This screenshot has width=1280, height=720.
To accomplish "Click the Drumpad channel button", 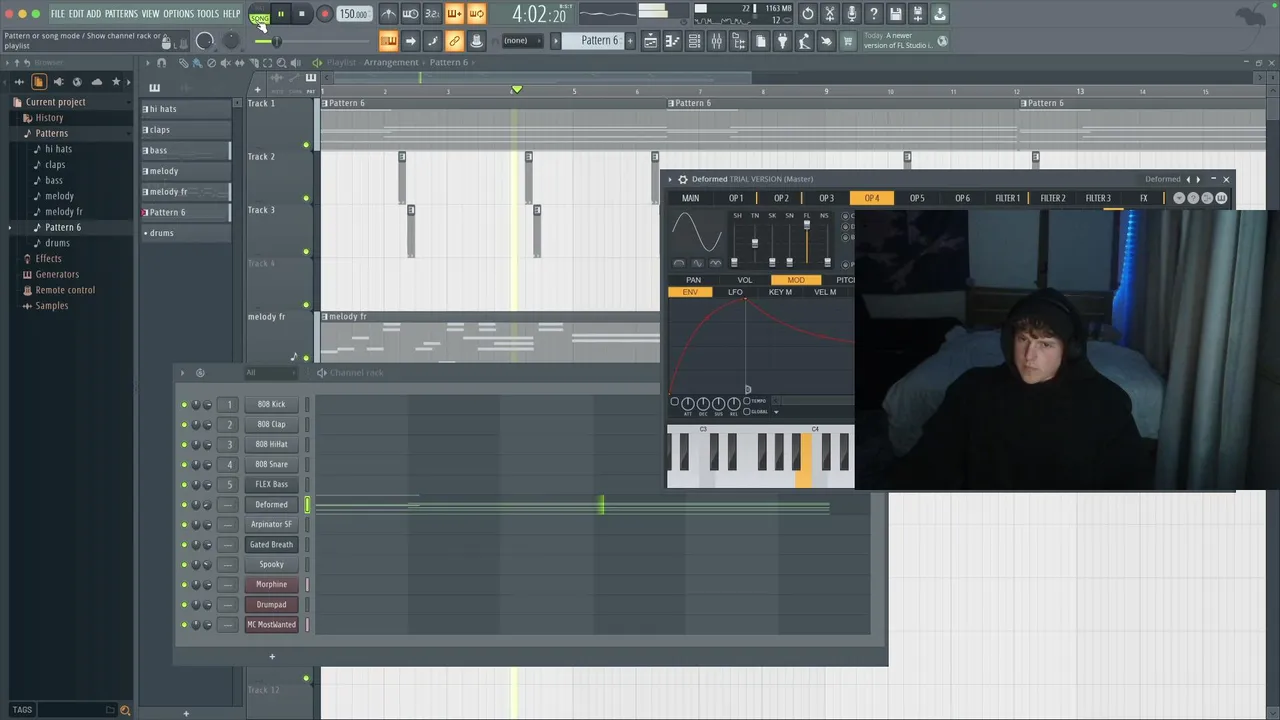I will [x=271, y=605].
